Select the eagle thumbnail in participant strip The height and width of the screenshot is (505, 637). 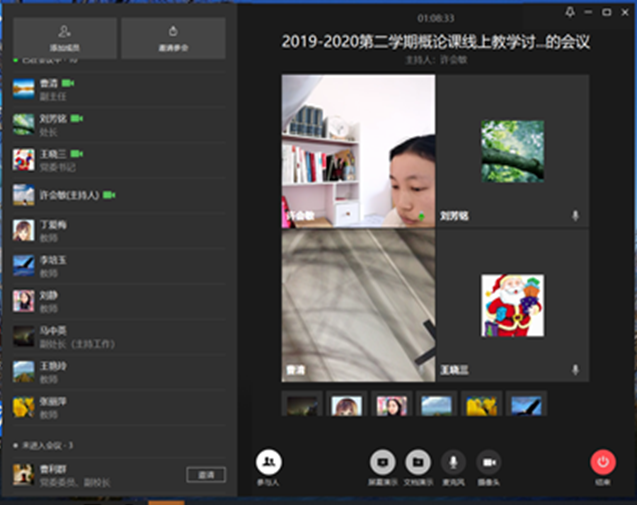pos(526,405)
